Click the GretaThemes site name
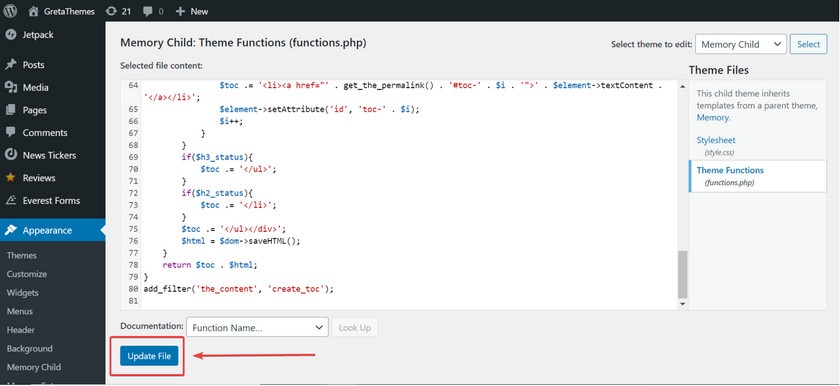The image size is (840, 386). pyautogui.click(x=70, y=11)
